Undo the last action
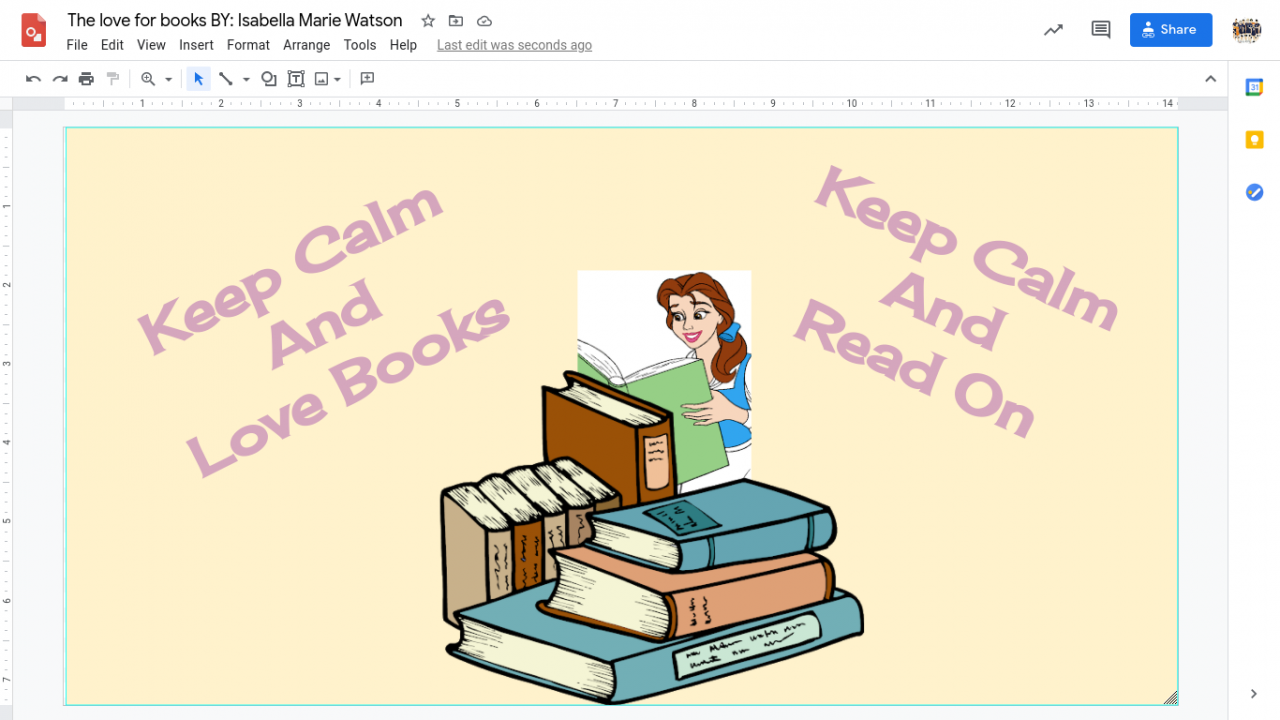Image resolution: width=1280 pixels, height=720 pixels. tap(33, 79)
